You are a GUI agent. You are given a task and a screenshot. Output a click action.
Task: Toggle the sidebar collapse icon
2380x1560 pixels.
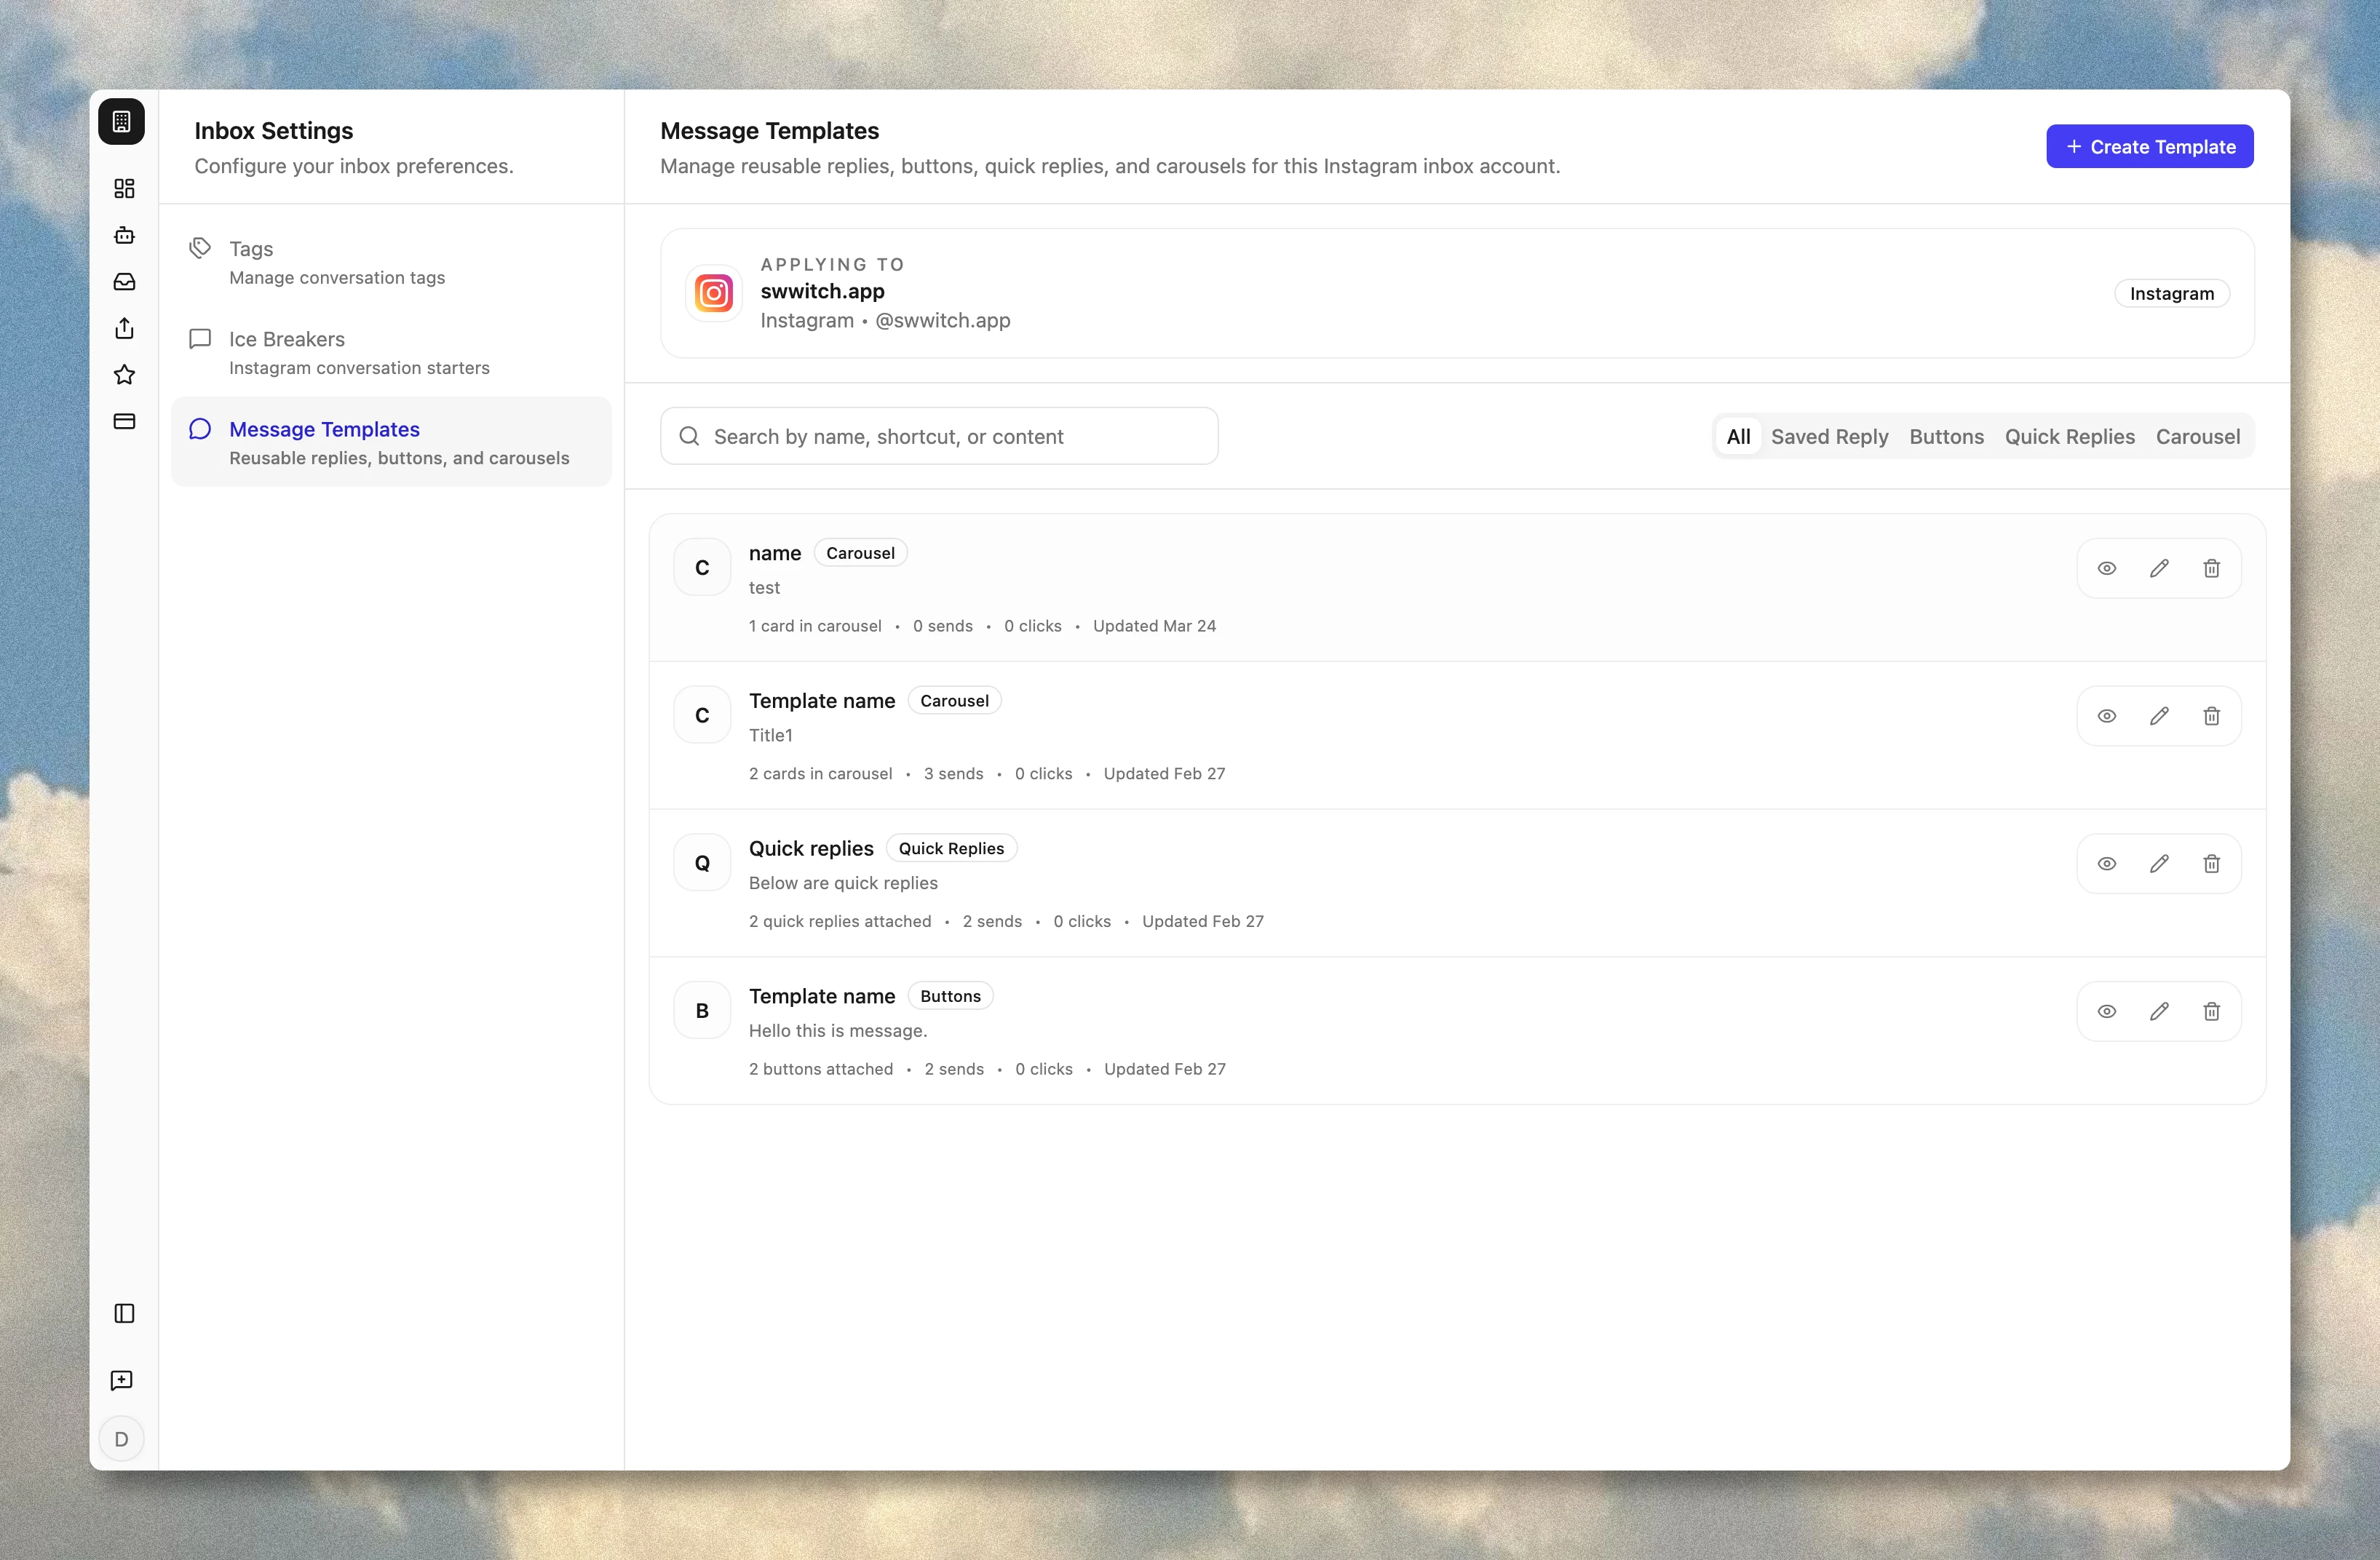click(123, 1314)
